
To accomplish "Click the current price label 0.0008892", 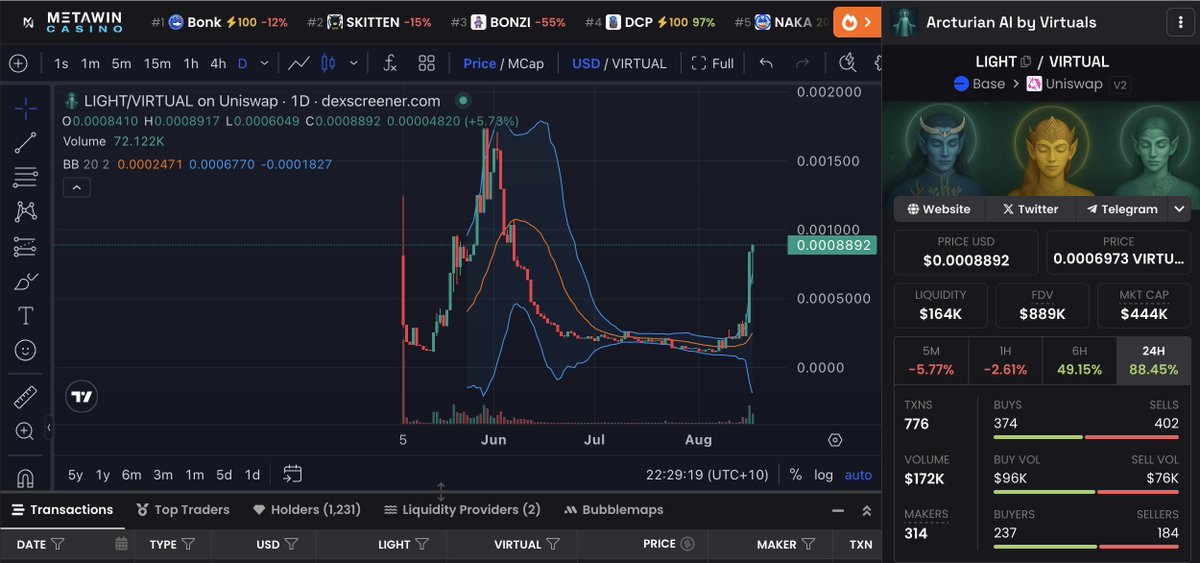I will (831, 245).
